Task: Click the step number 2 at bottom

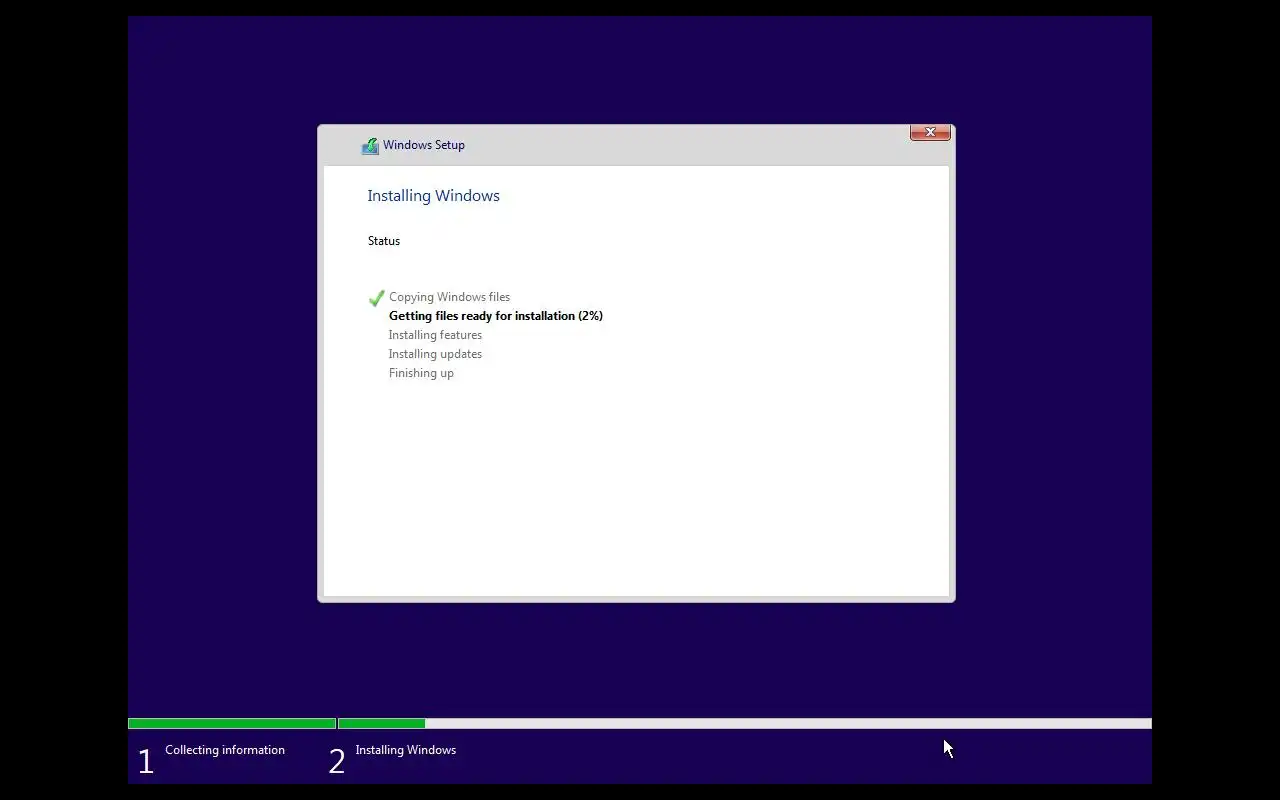Action: point(337,762)
